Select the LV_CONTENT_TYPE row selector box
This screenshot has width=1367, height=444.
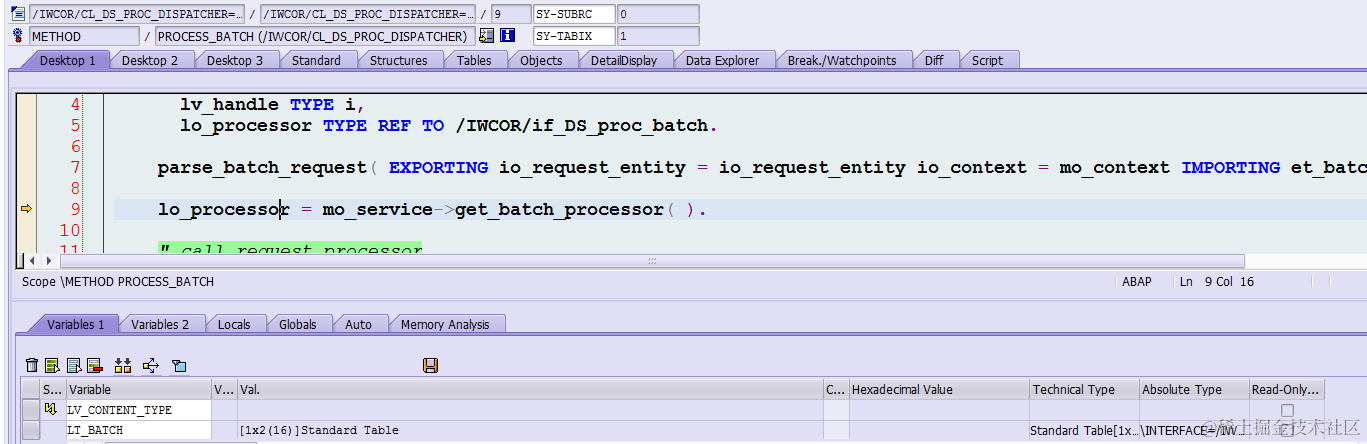pyautogui.click(x=31, y=410)
